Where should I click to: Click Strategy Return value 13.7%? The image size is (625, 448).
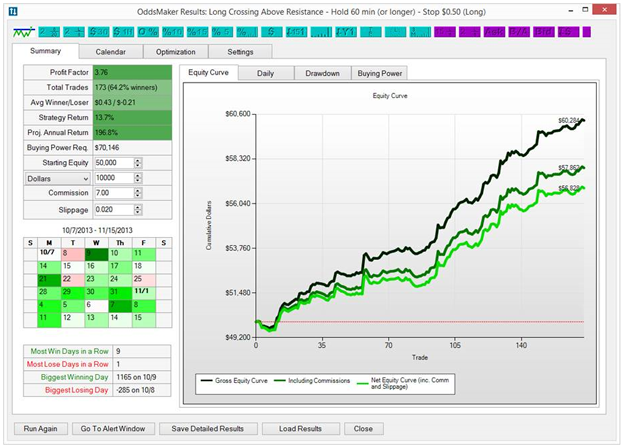(x=132, y=118)
